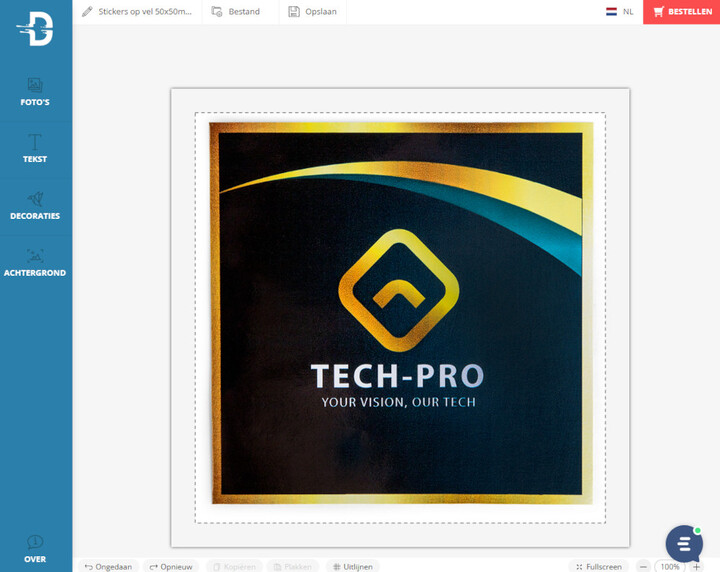Image resolution: width=720 pixels, height=572 pixels.
Task: Open the Achtergrond panel
Action: coord(35,263)
